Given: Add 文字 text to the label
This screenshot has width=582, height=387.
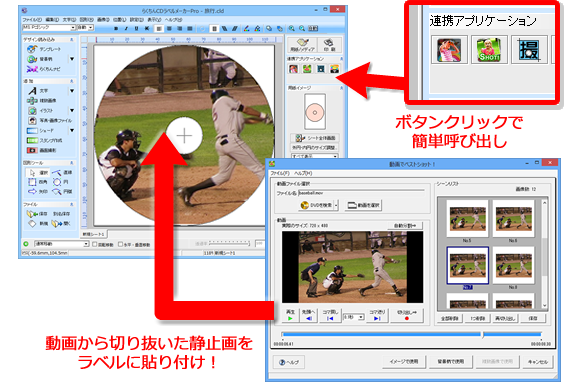Looking at the screenshot, I should point(38,91).
